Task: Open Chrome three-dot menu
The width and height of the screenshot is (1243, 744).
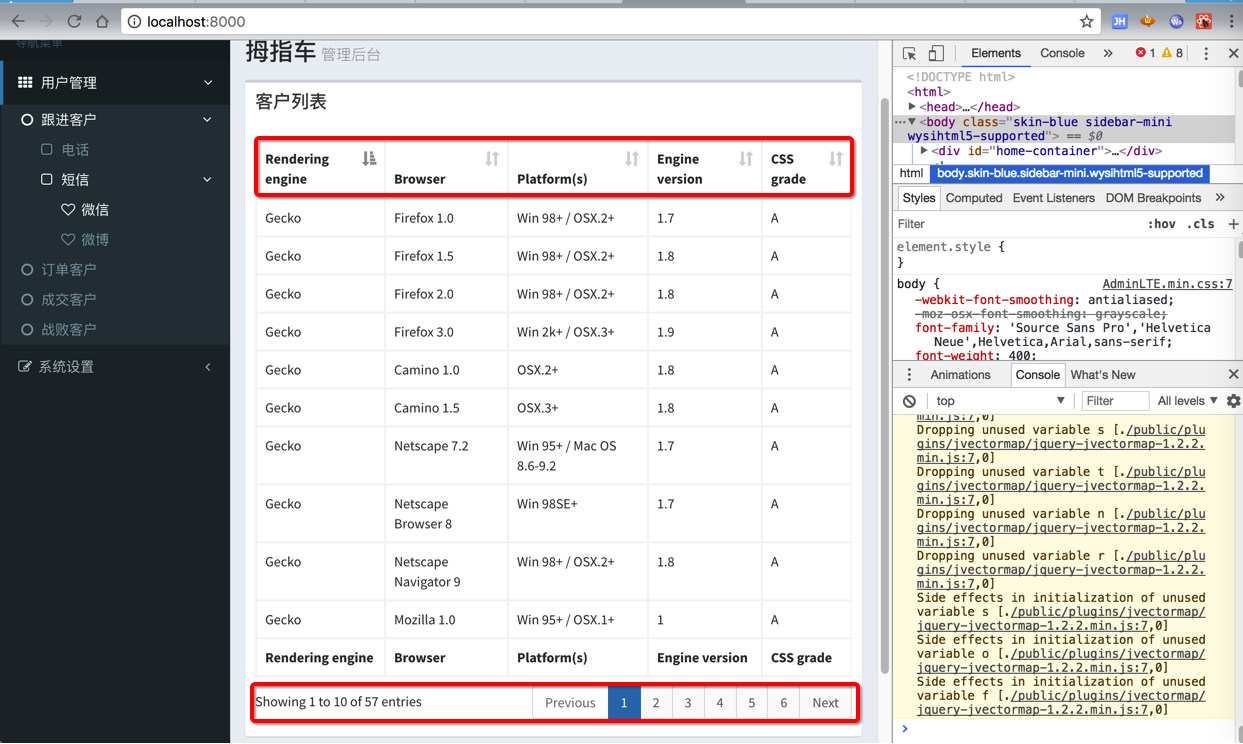Action: tap(1230, 21)
